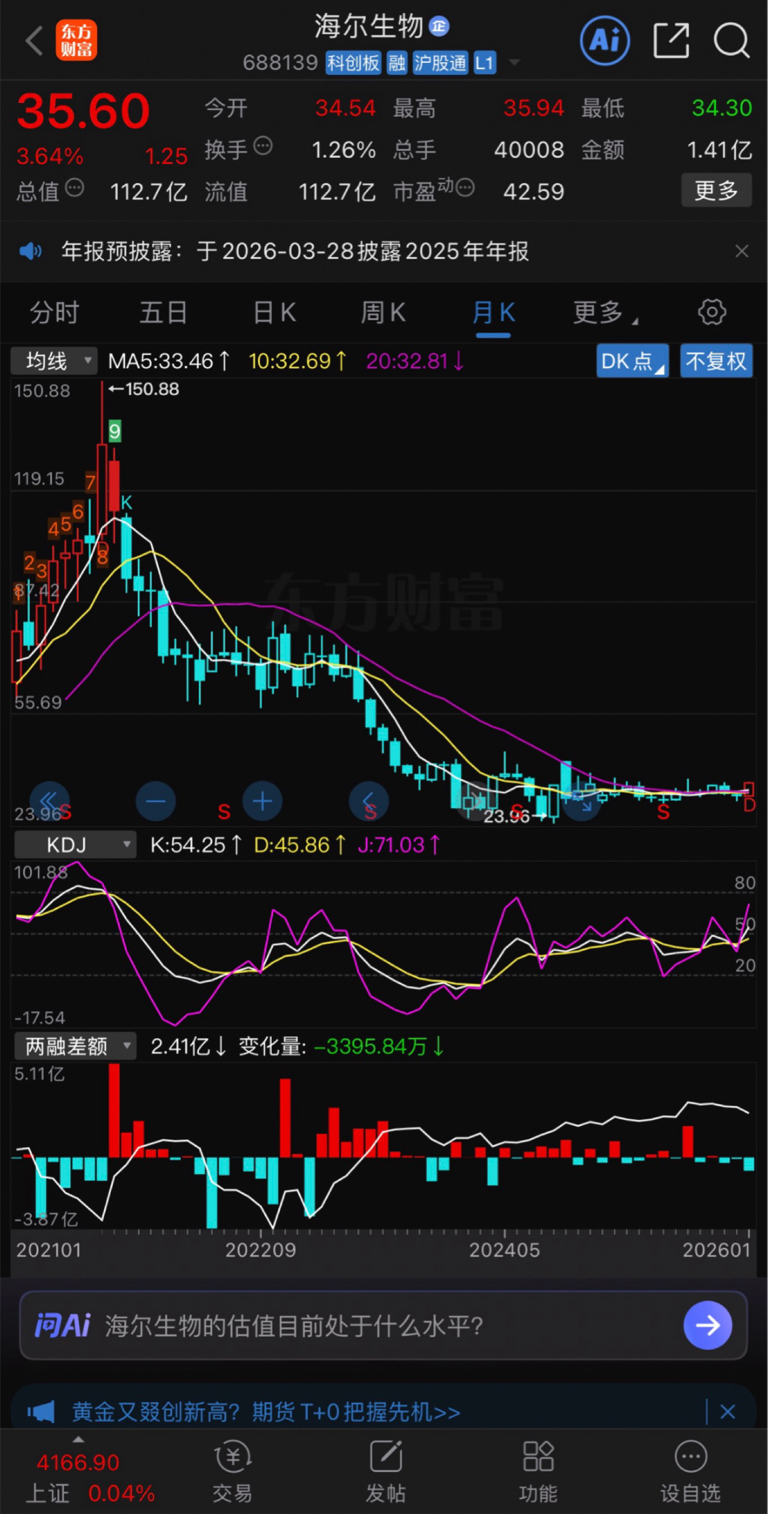Viewport: 768px width, 1514px height.
Task: Tap the 更多 button in quote panel
Action: point(716,190)
